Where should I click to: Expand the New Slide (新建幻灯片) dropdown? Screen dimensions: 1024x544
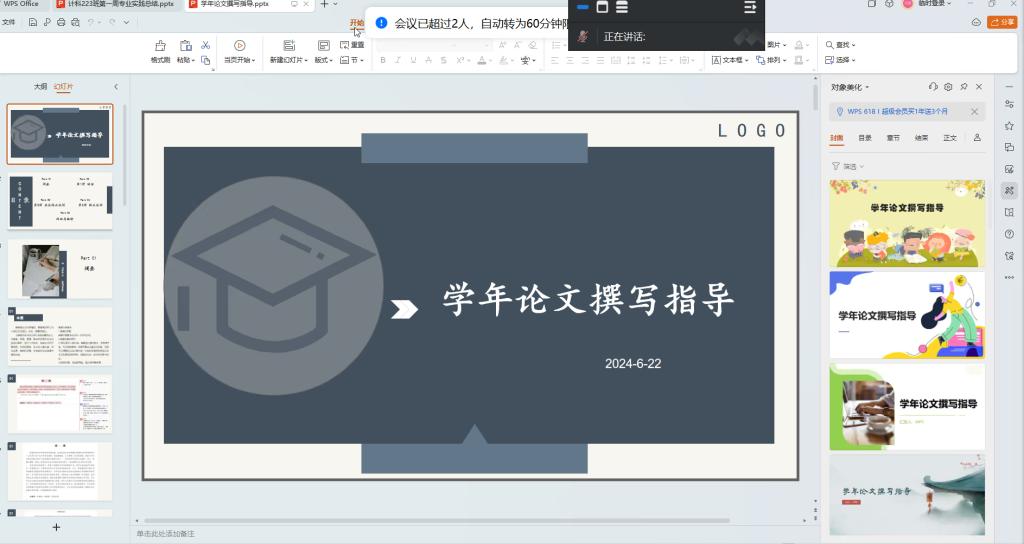[291, 60]
